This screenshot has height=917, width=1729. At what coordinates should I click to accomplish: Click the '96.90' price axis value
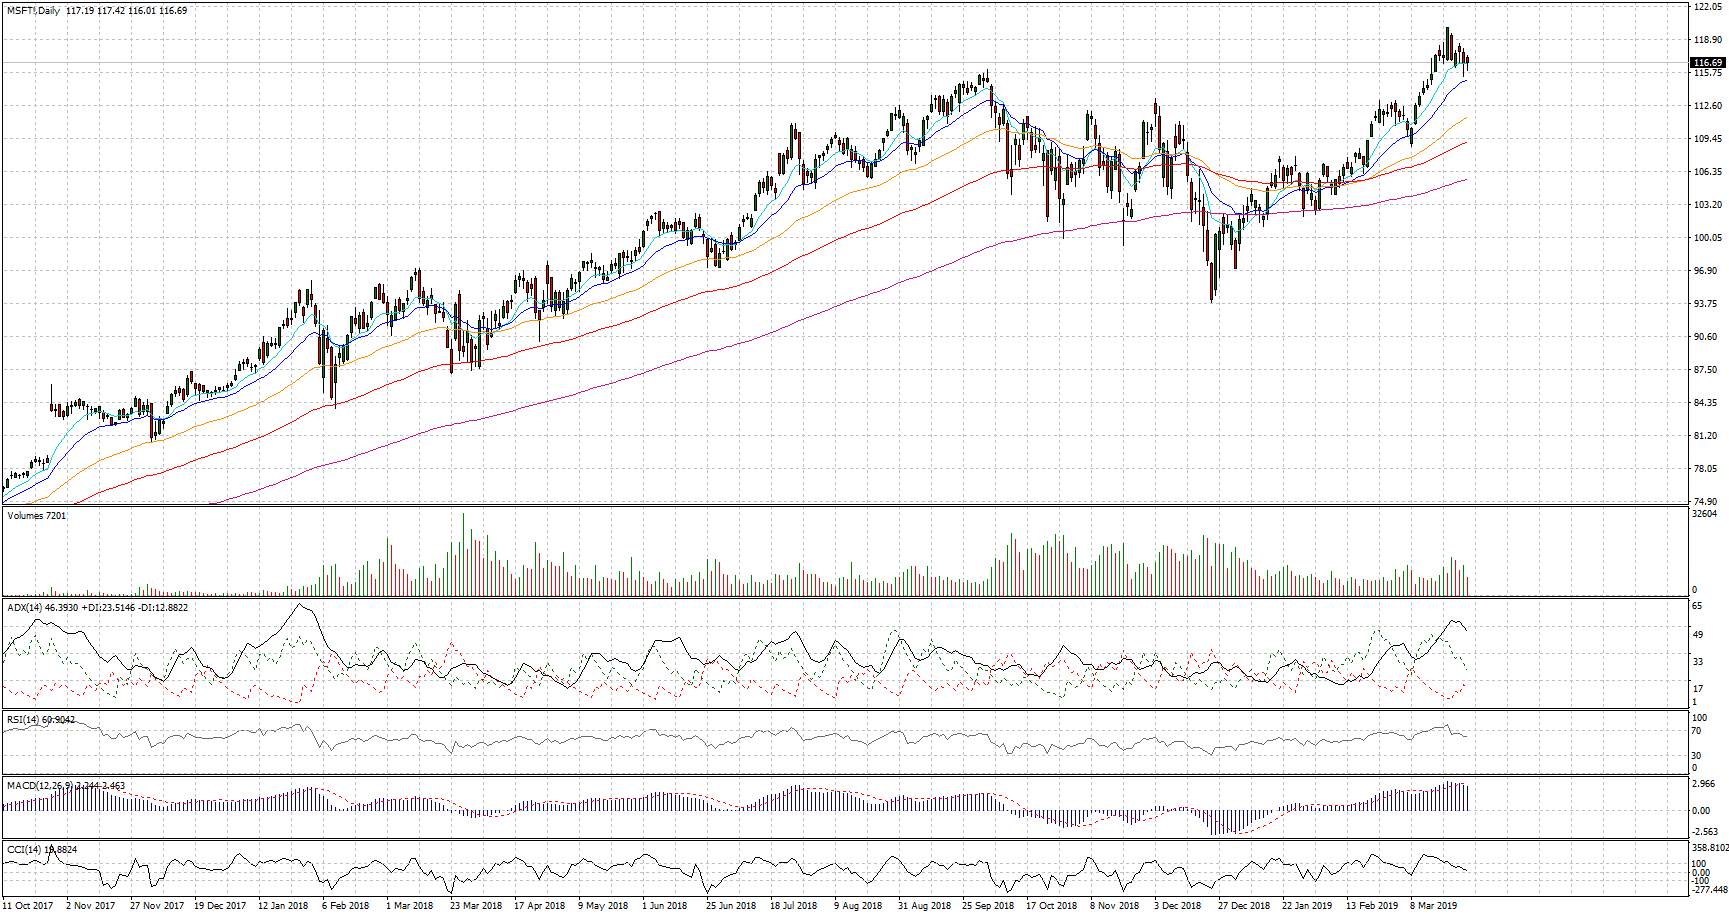click(1705, 271)
